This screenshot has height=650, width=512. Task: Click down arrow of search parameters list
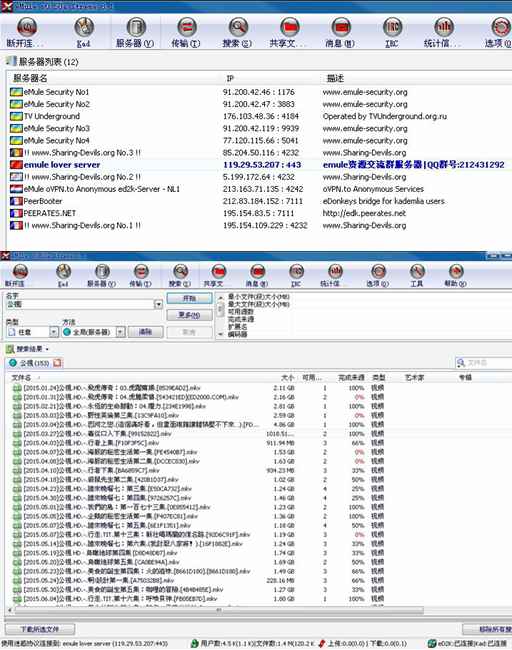tap(220, 334)
